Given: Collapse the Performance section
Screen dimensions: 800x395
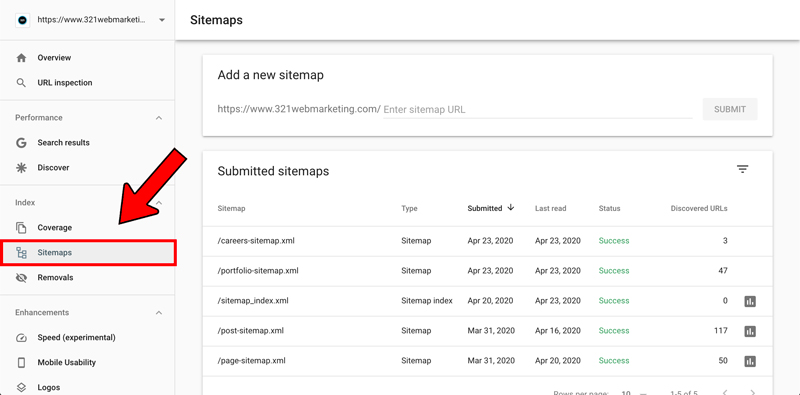Looking at the screenshot, I should point(159,118).
